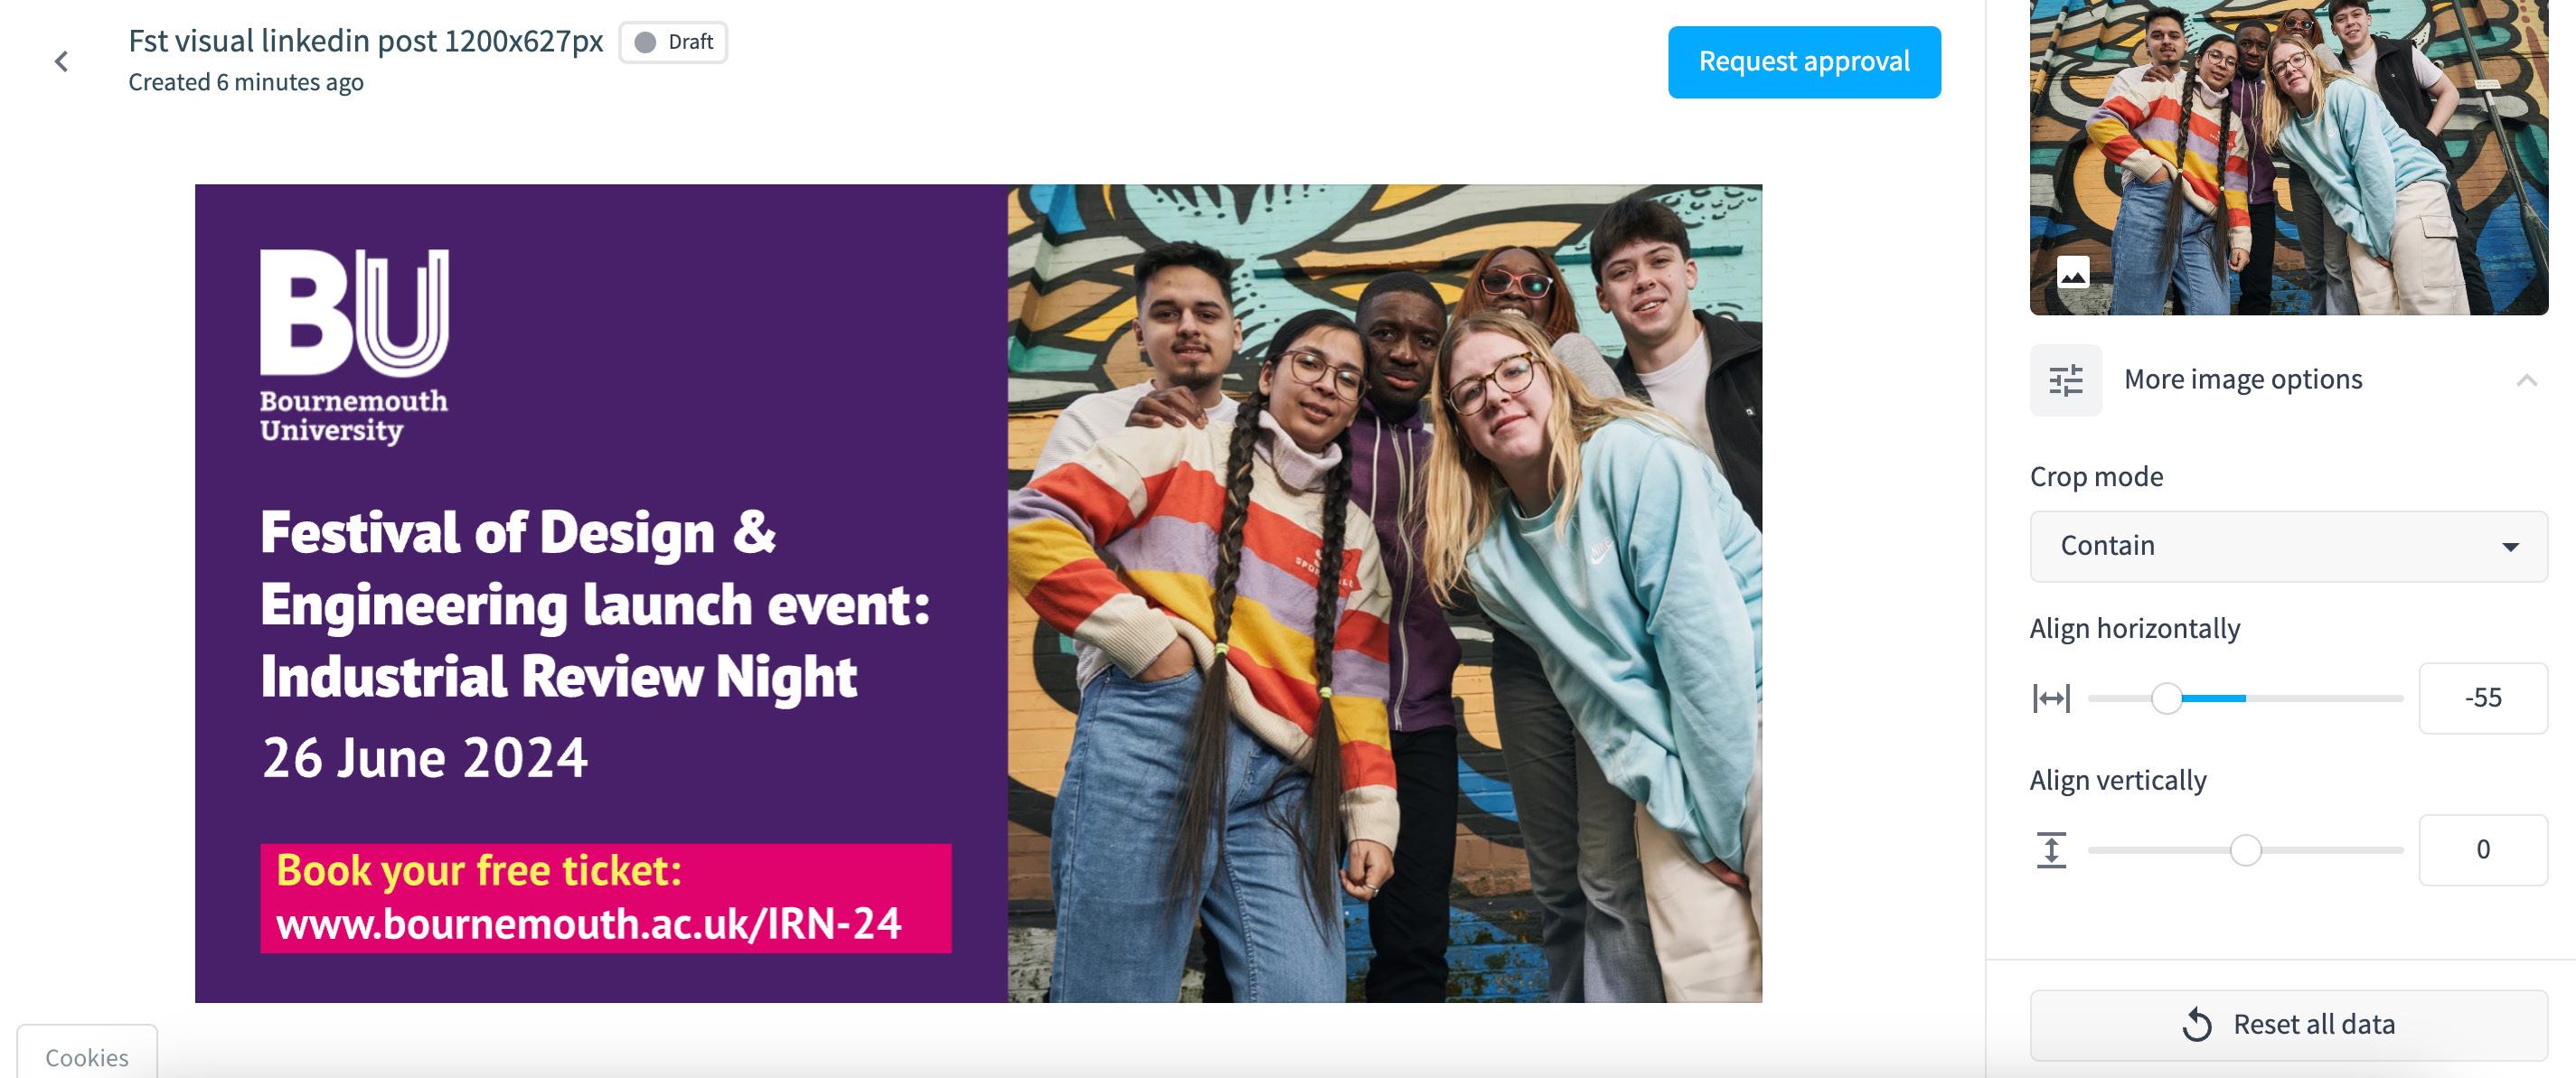
Task: Click the horizontal alignment value field showing -55
Action: click(2483, 698)
